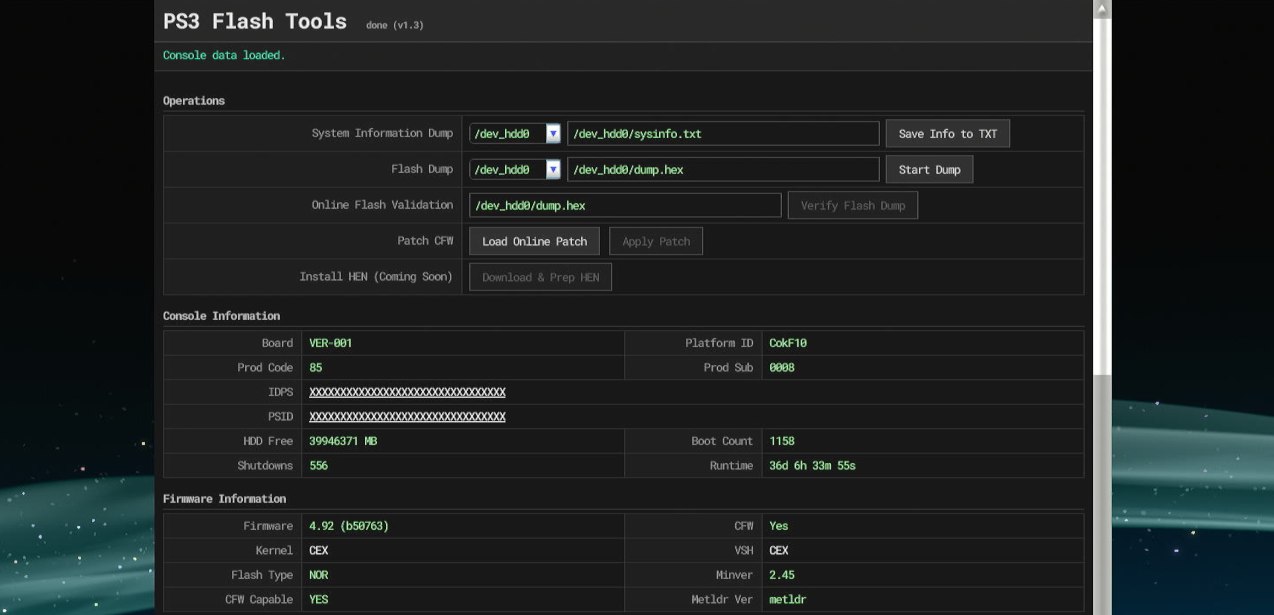Viewport: 1274px width, 615px height.
Task: Click the Firmware Information section heading
Action: [224, 498]
